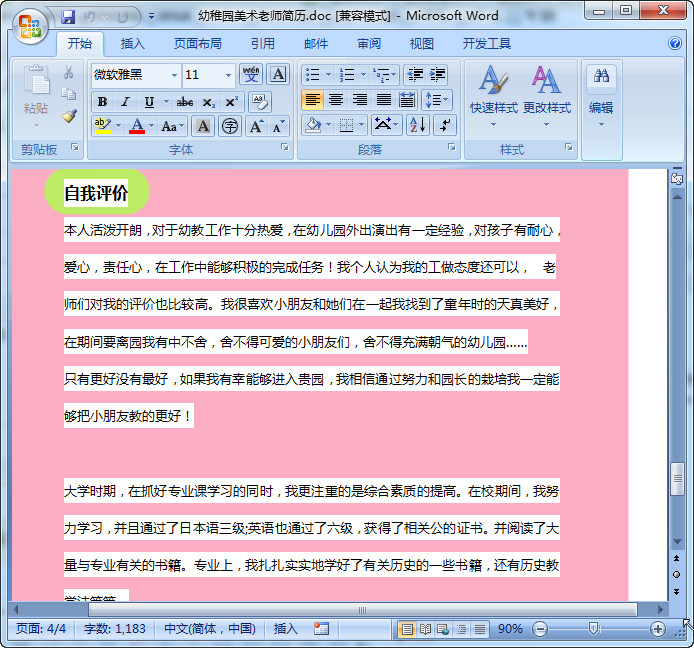Open font name dropdown 微软雅黑
This screenshot has height=648, width=694.
(x=174, y=75)
